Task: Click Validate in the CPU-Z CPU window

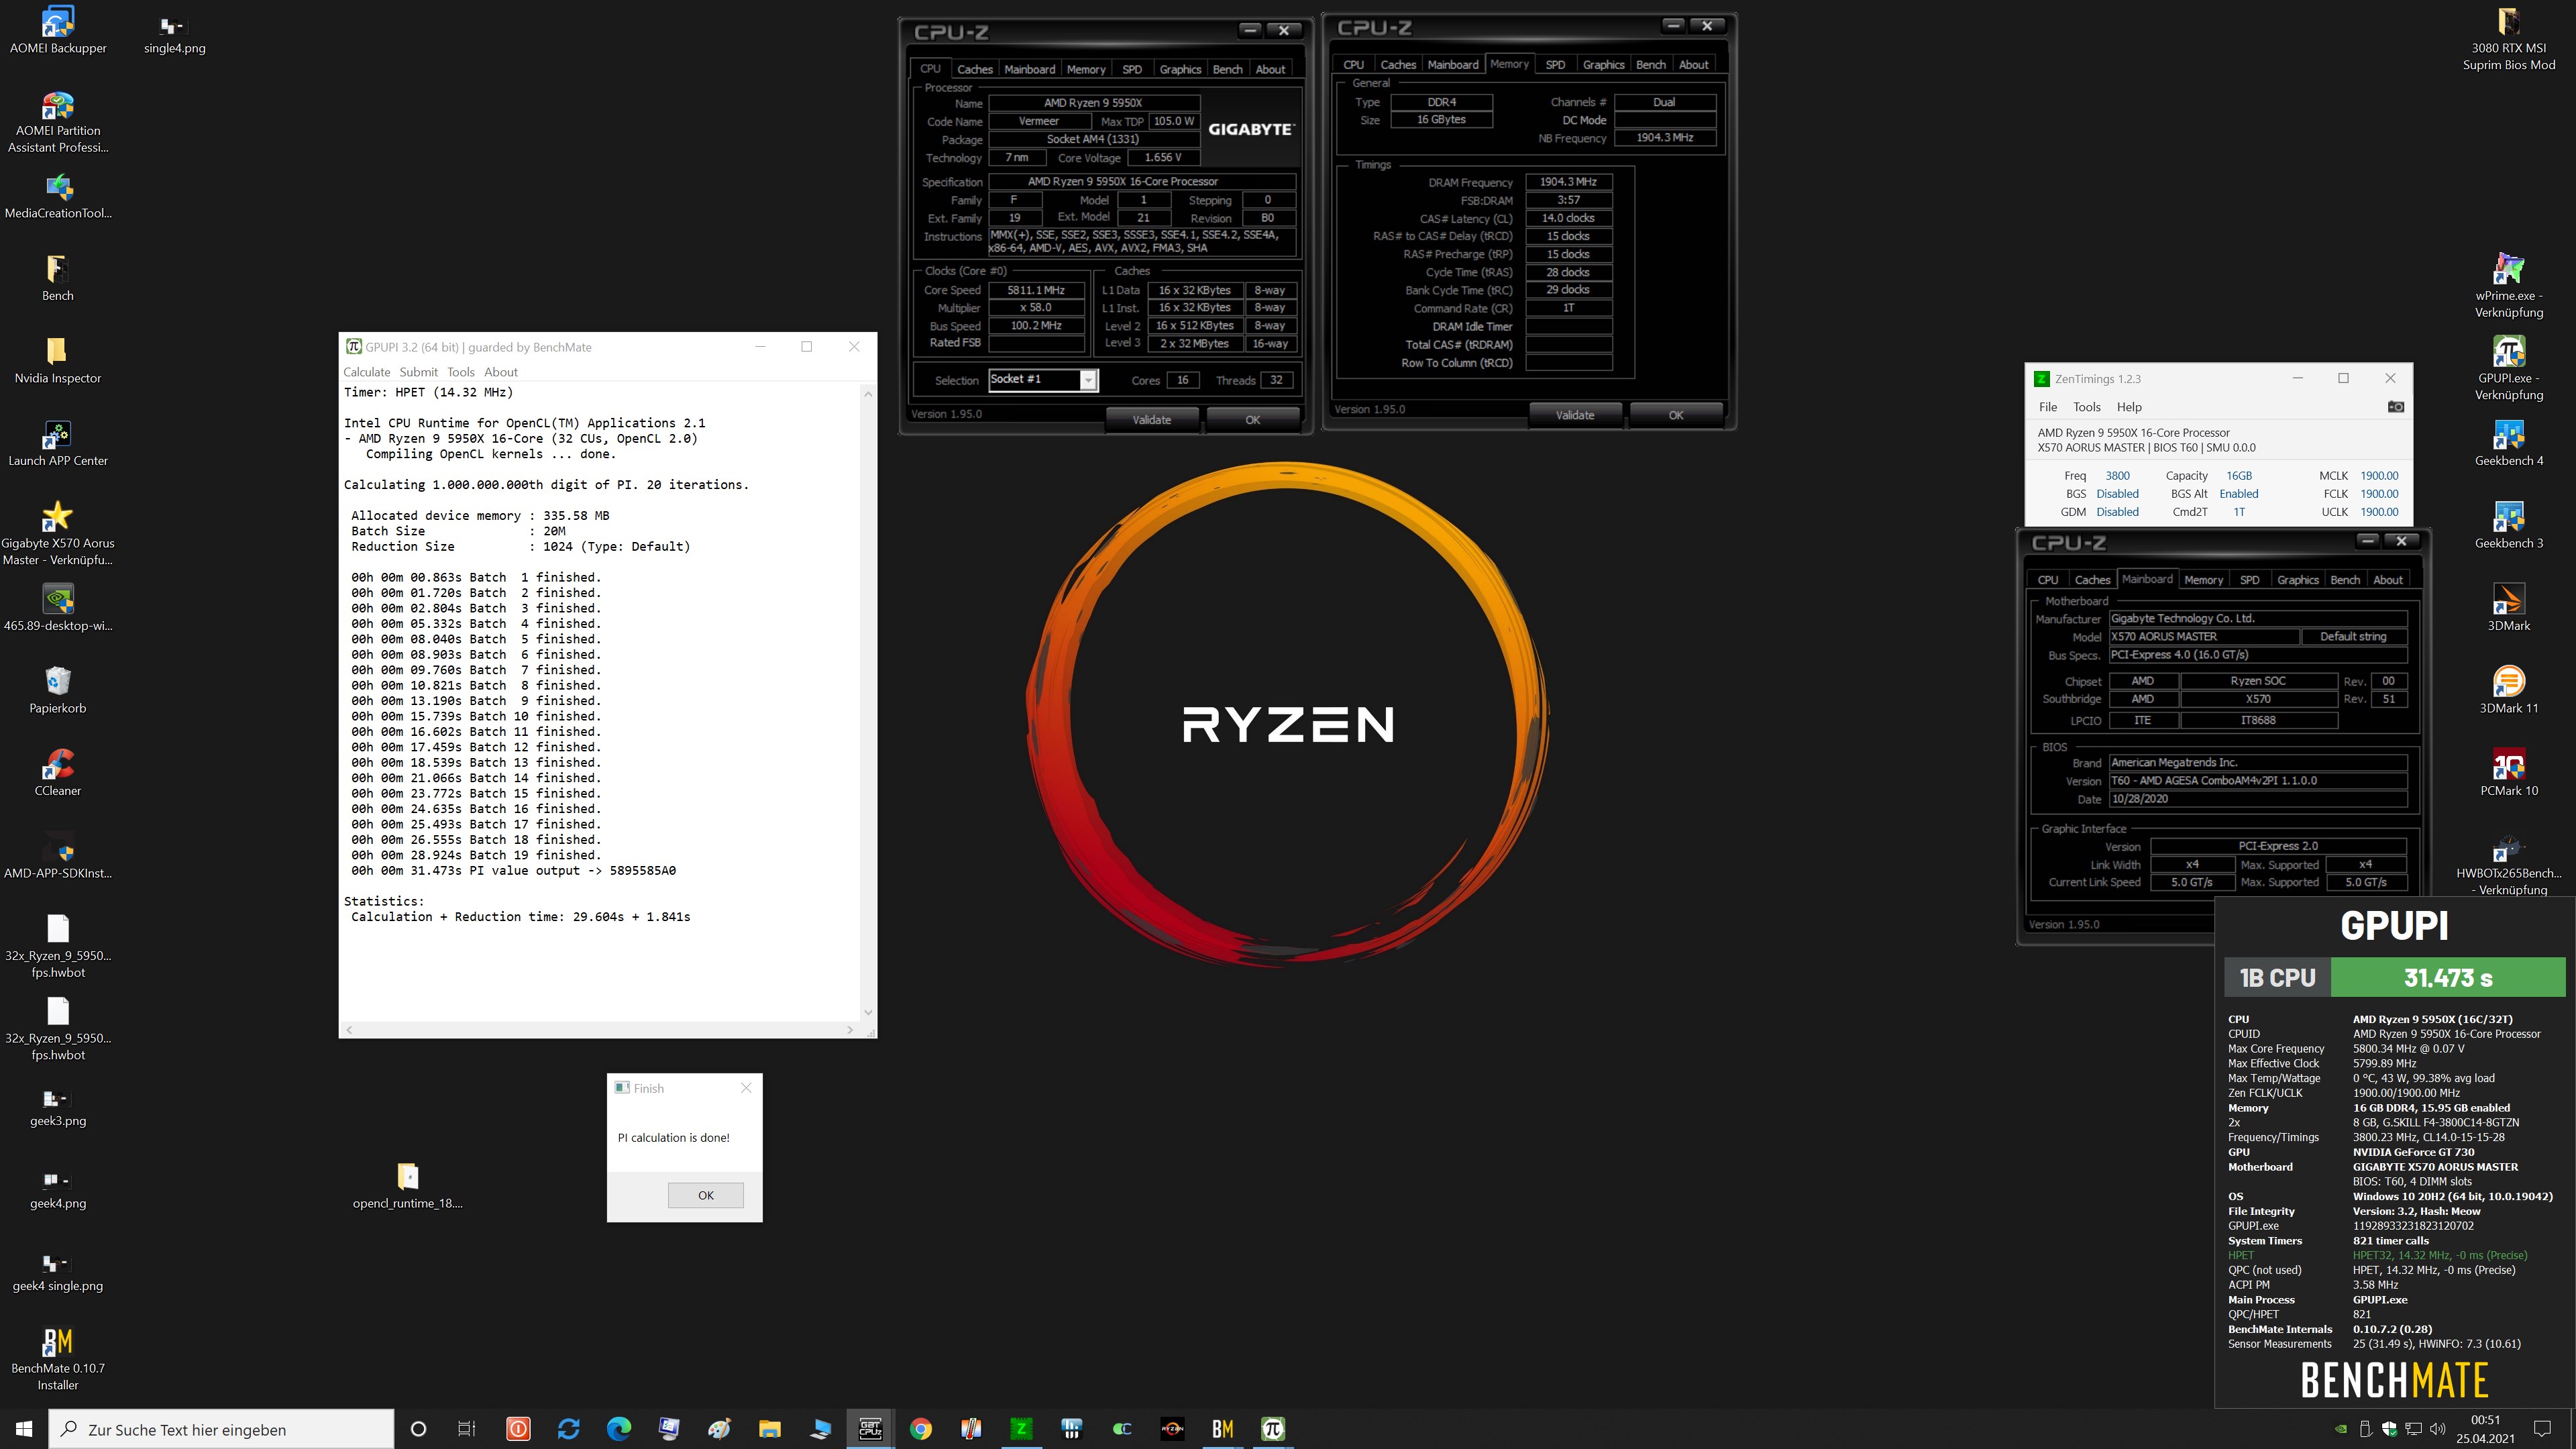Action: [1151, 420]
